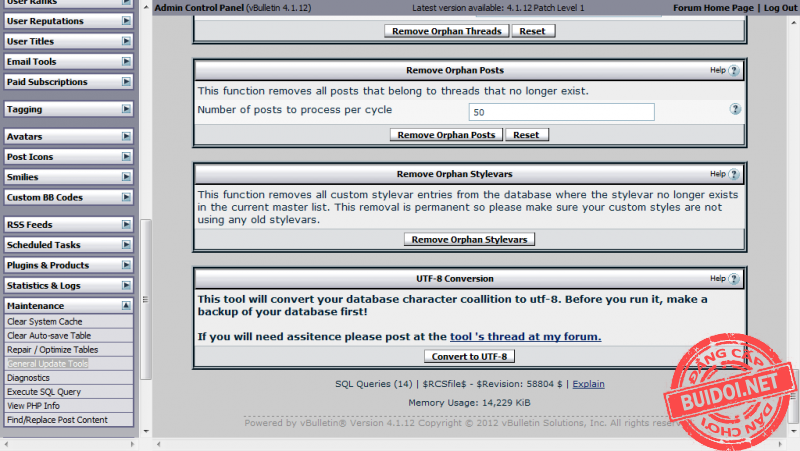This screenshot has width=800, height=451.
Task: Click Help text in UTF-8 Conversion header
Action: coord(718,279)
